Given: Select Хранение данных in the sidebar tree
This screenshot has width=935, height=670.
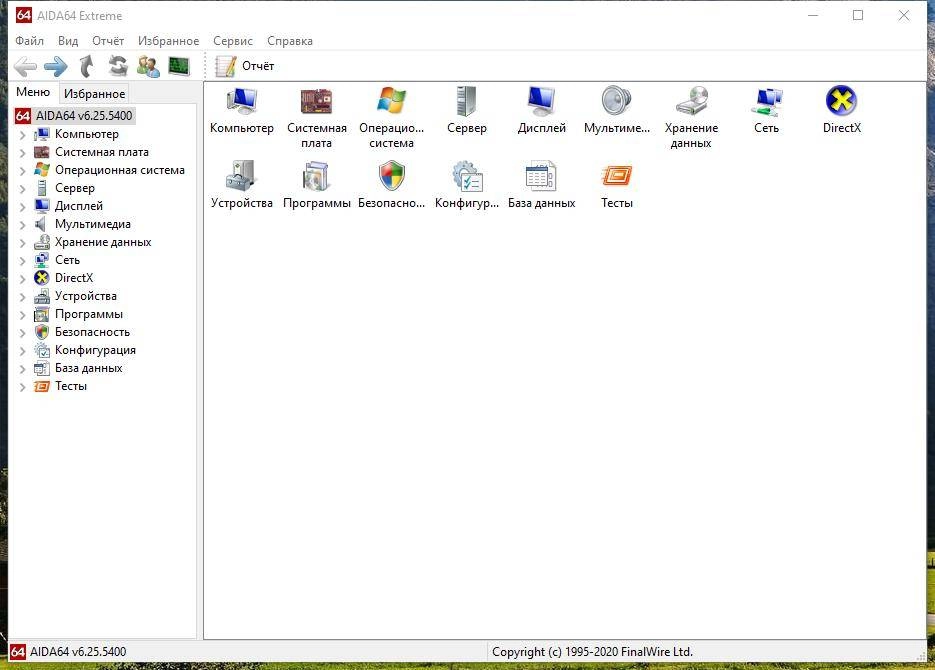Looking at the screenshot, I should (x=103, y=242).
